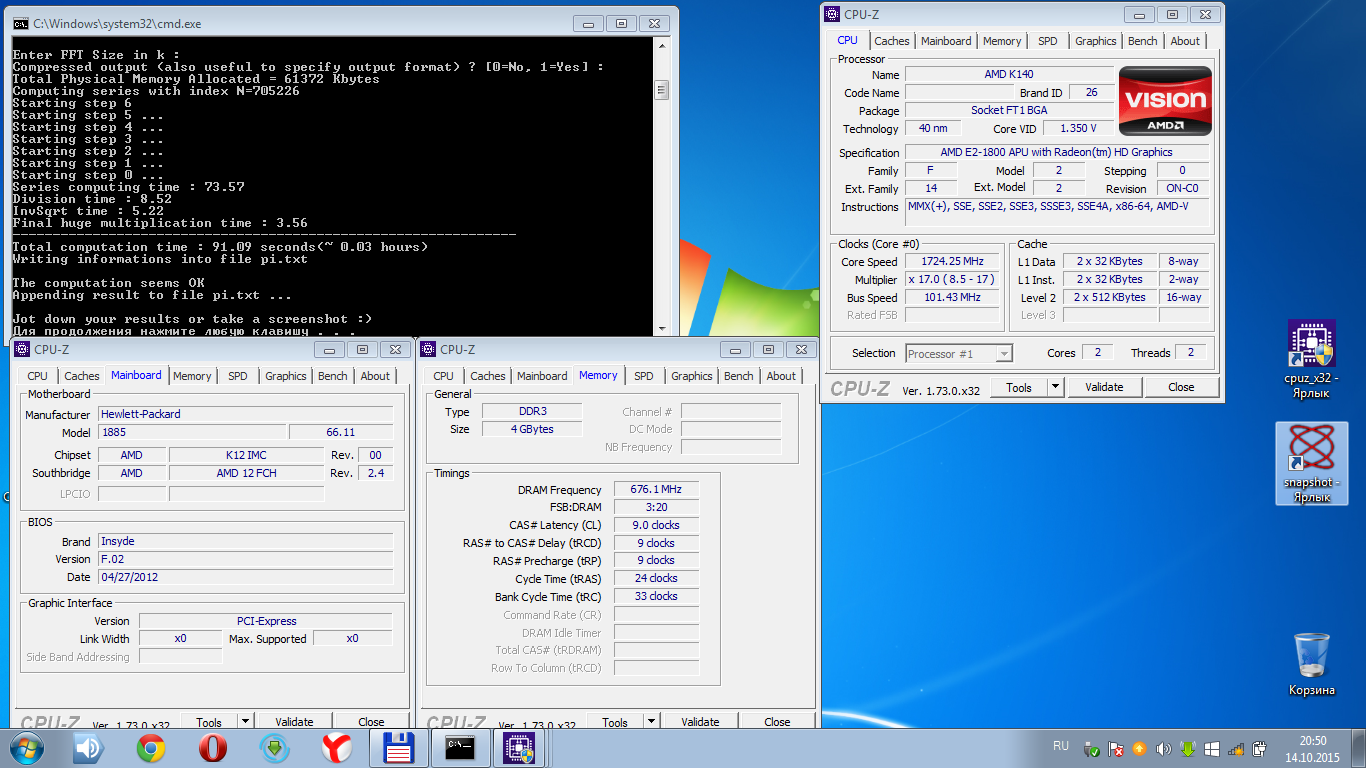
Task: Open the Action Center flag tray icon
Action: coord(1116,748)
